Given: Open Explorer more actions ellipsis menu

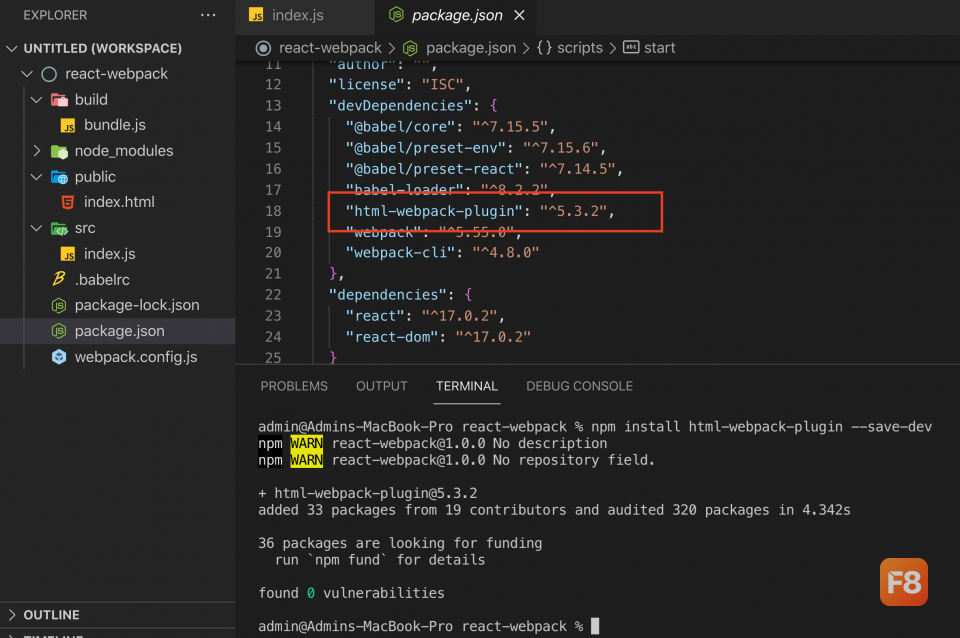Looking at the screenshot, I should coord(208,15).
